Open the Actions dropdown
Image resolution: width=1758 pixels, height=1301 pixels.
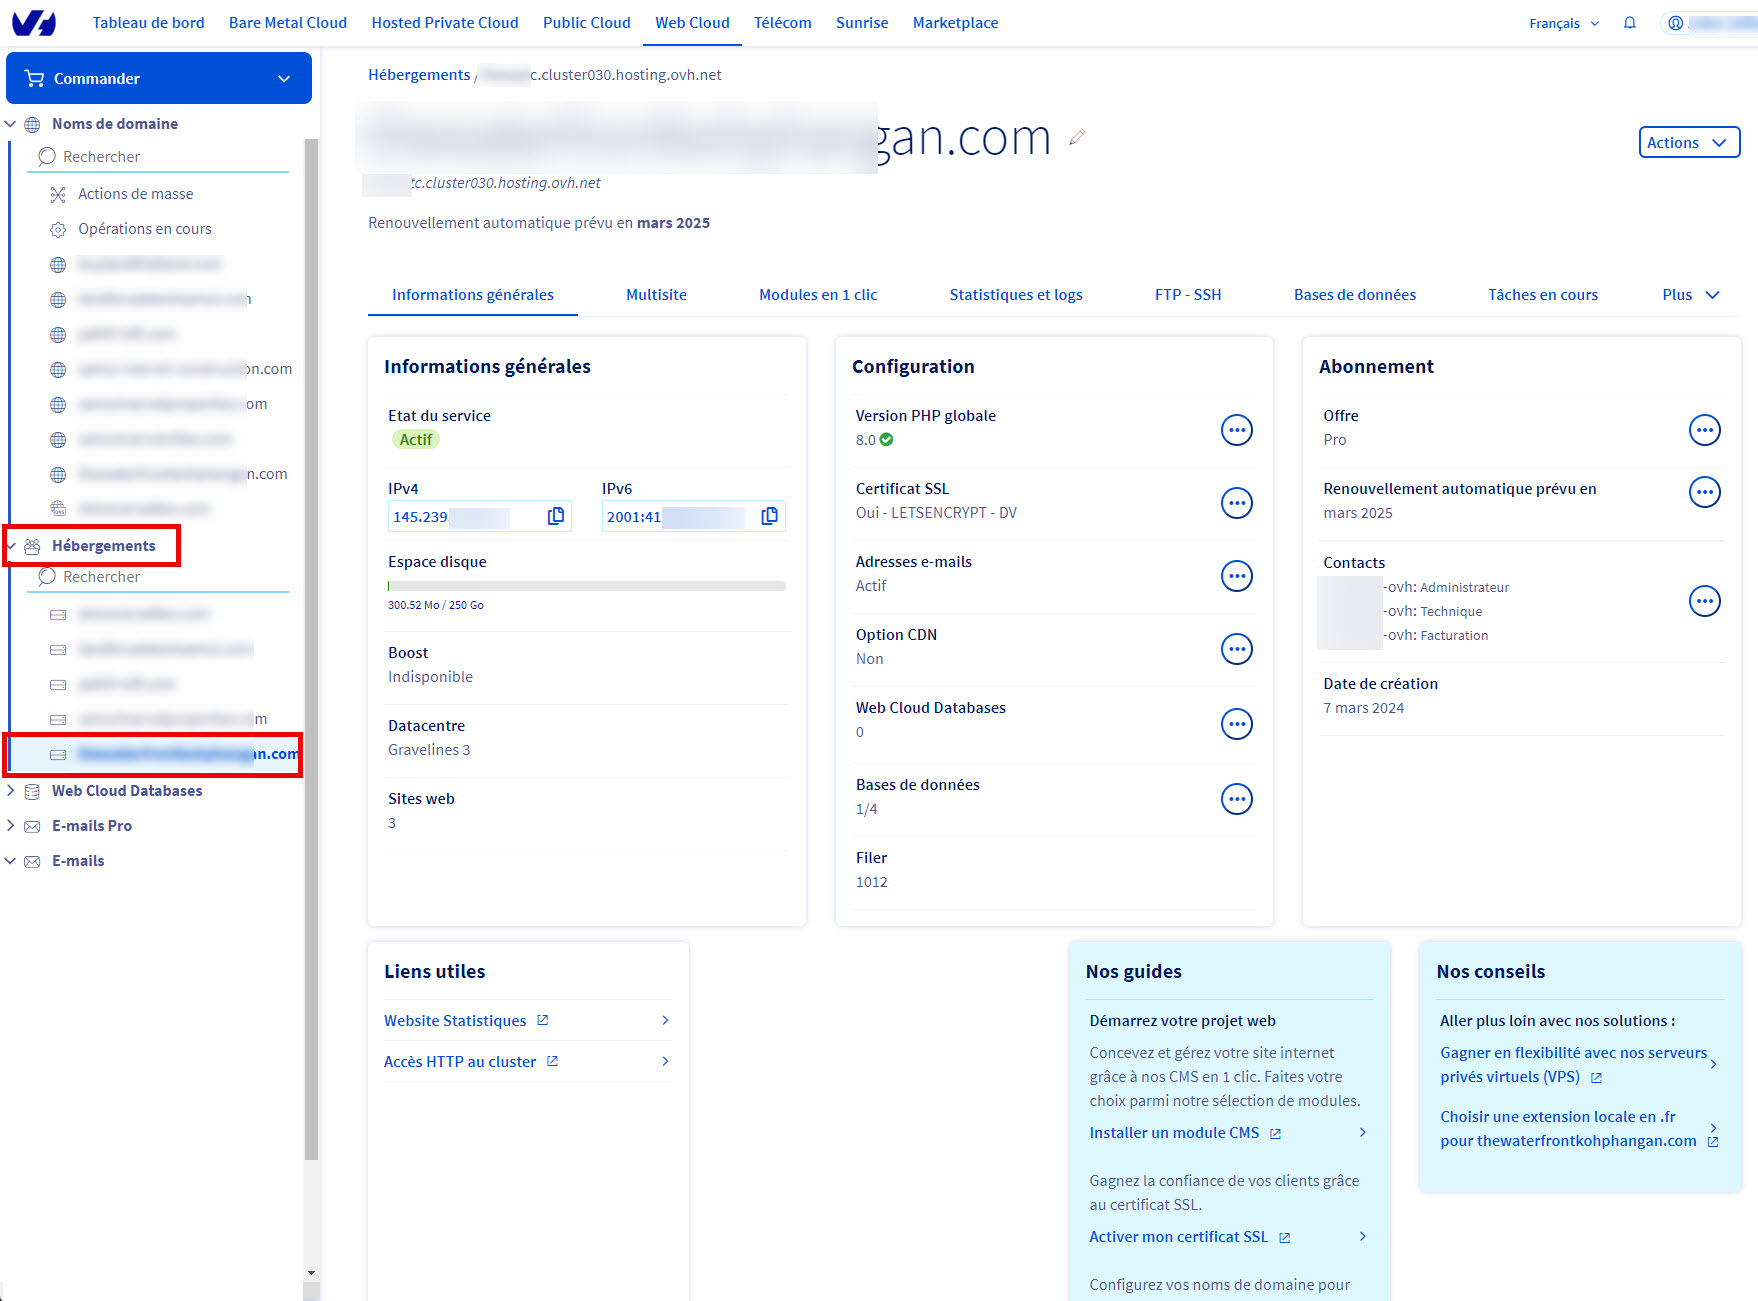point(1689,142)
